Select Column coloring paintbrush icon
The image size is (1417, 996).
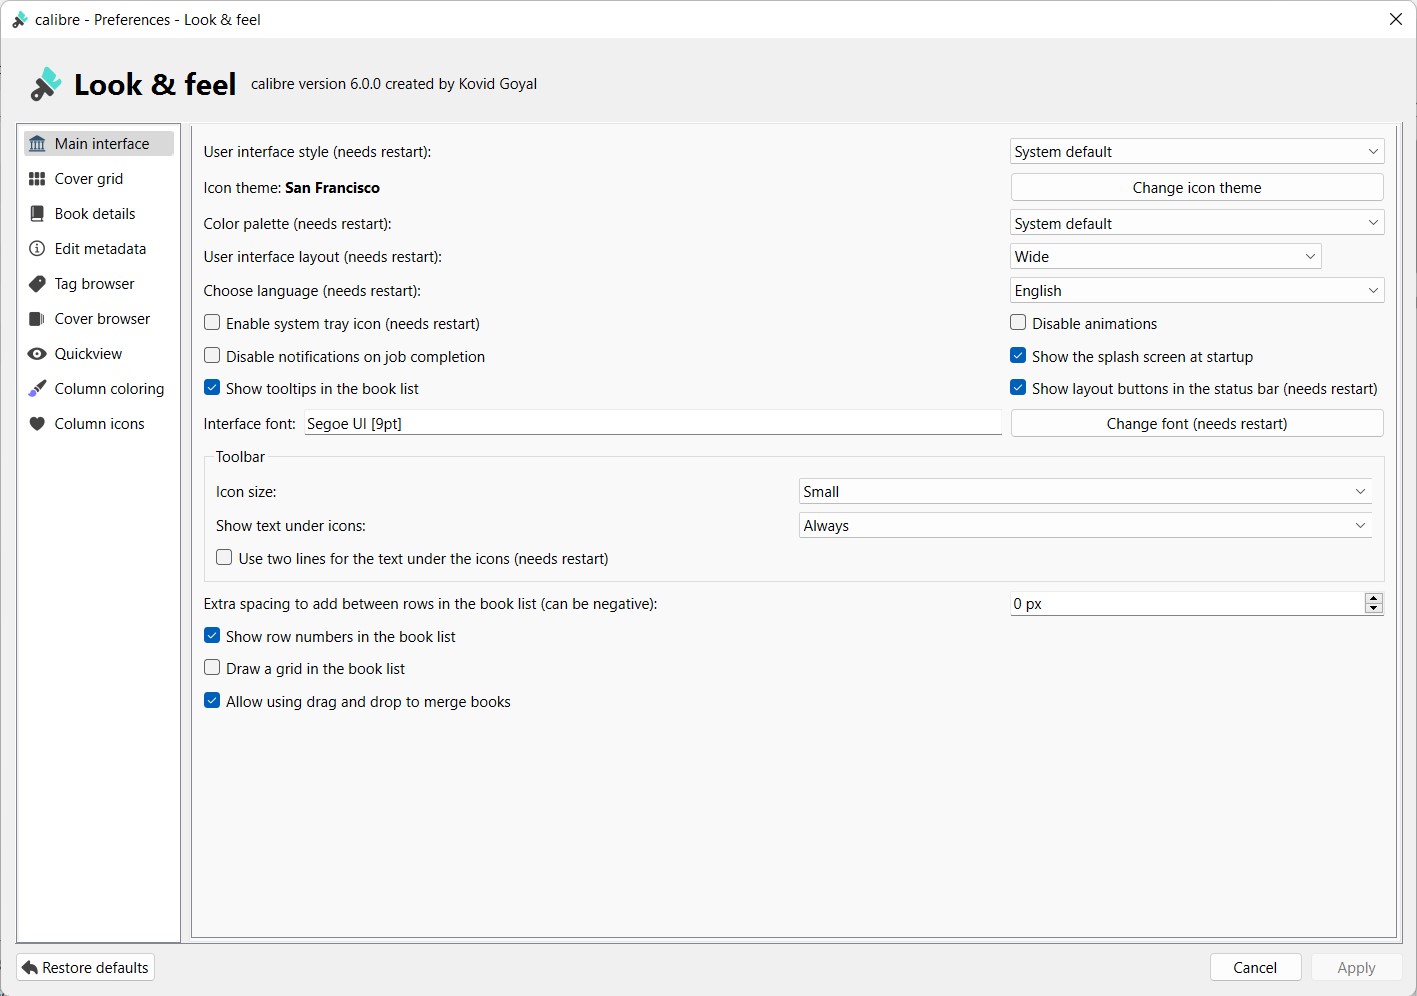tap(37, 389)
